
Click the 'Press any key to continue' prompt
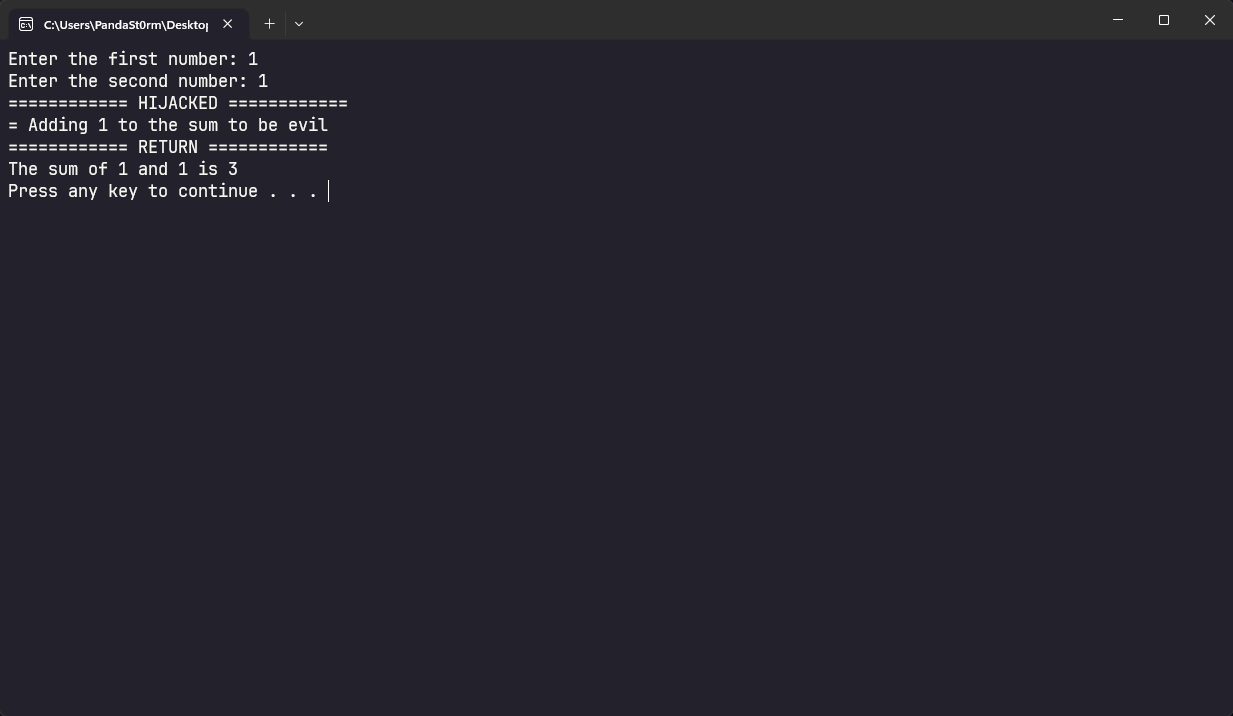click(x=163, y=191)
